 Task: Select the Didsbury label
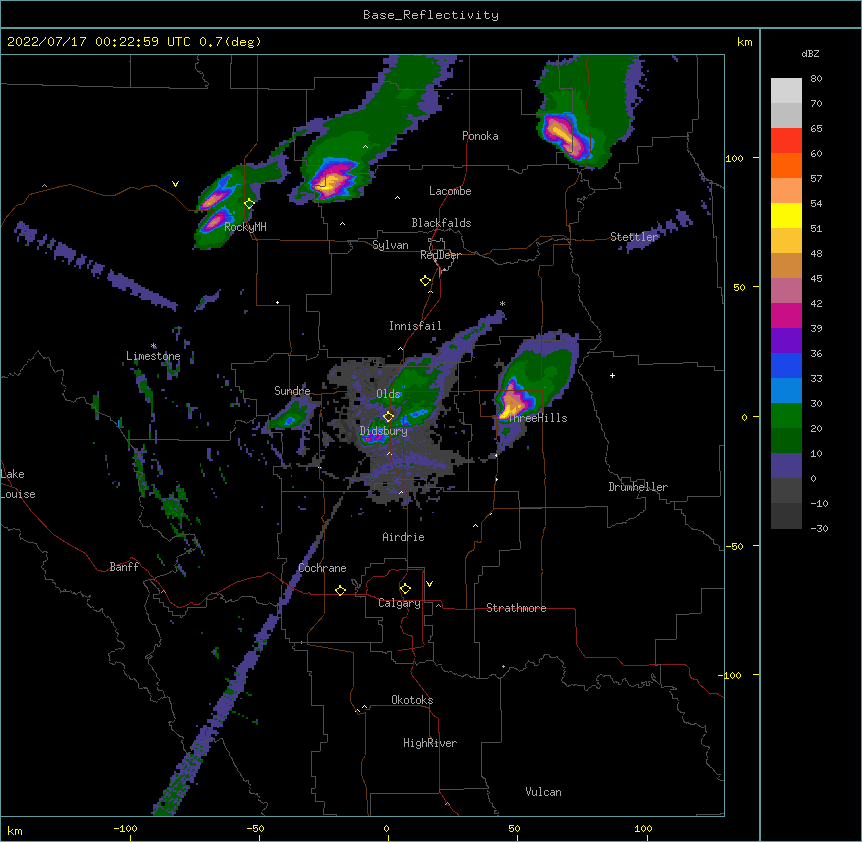384,431
